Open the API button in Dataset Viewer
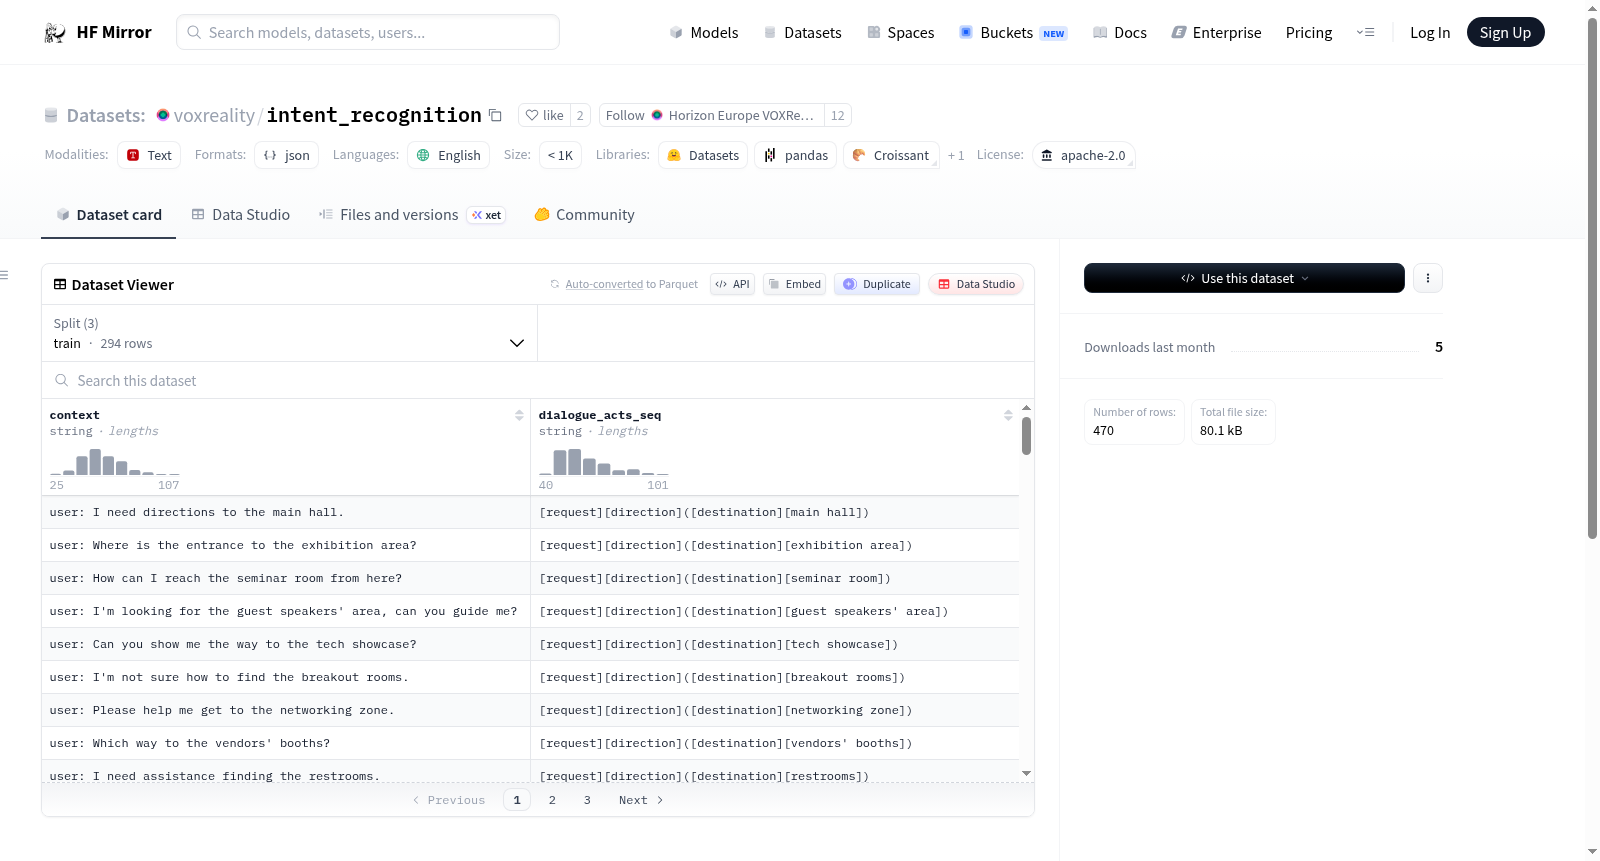 click(732, 284)
